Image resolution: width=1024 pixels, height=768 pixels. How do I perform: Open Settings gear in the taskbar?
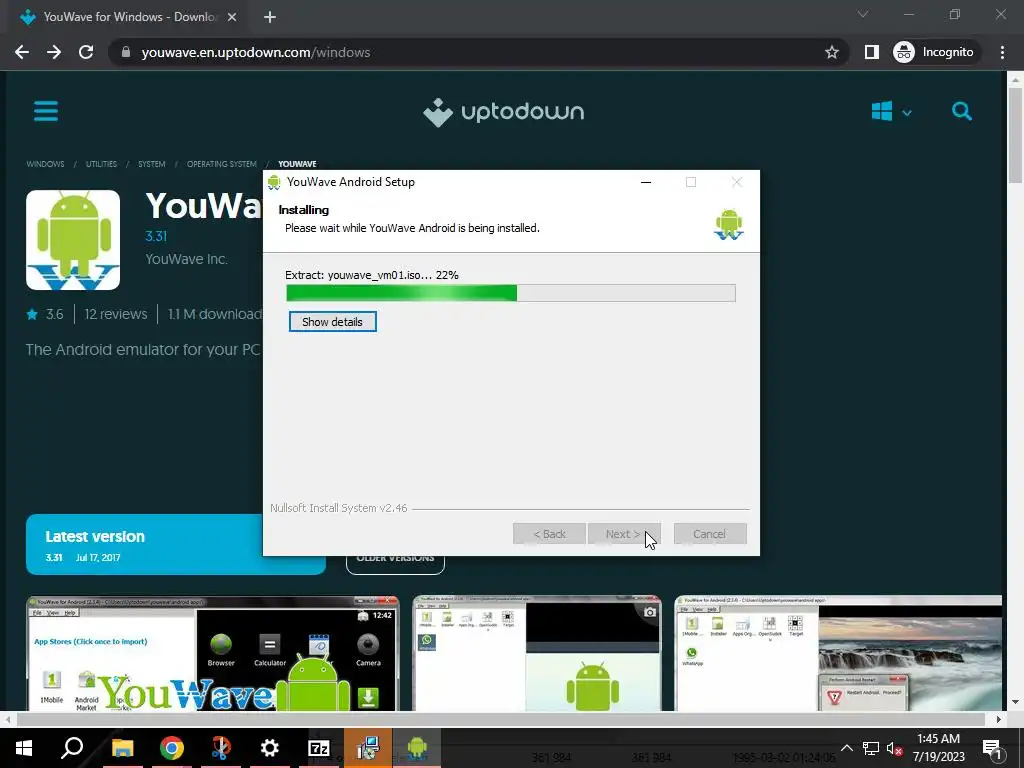pos(270,748)
